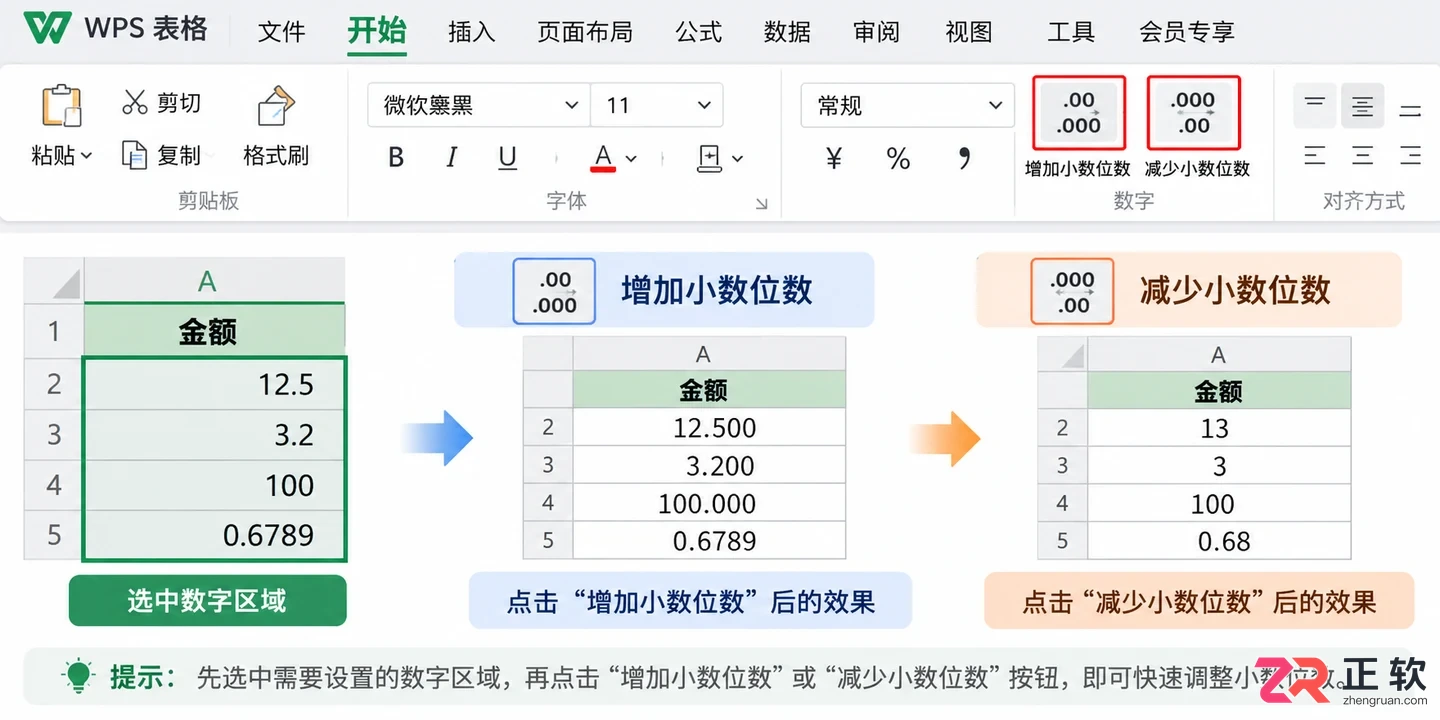Apply the font color A icon
The height and width of the screenshot is (720, 1440).
click(x=602, y=157)
